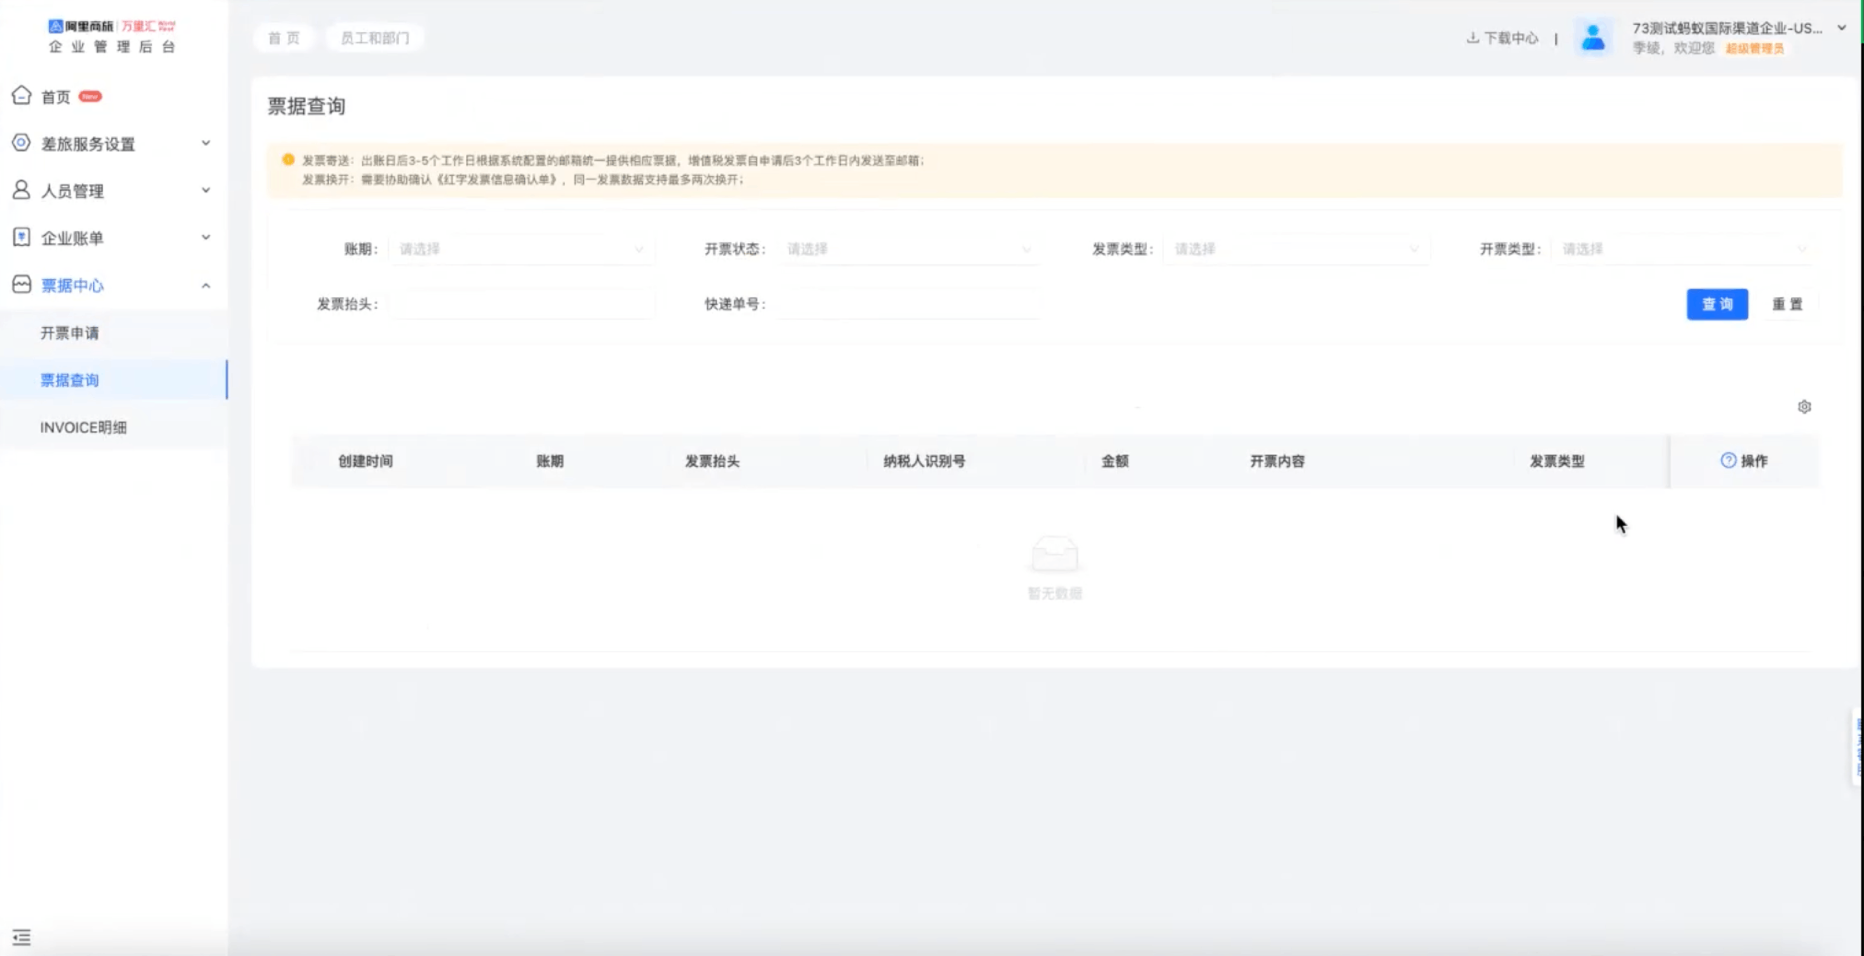1864x956 pixels.
Task: Click the download icon beside 下载中心
Action: point(1472,38)
